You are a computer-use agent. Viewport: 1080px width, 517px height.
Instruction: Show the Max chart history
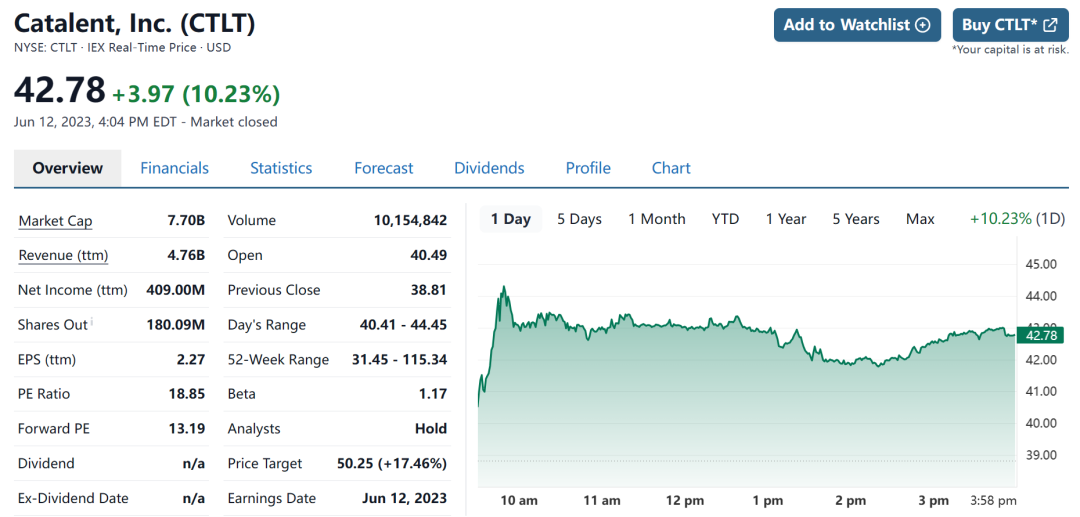pos(920,219)
